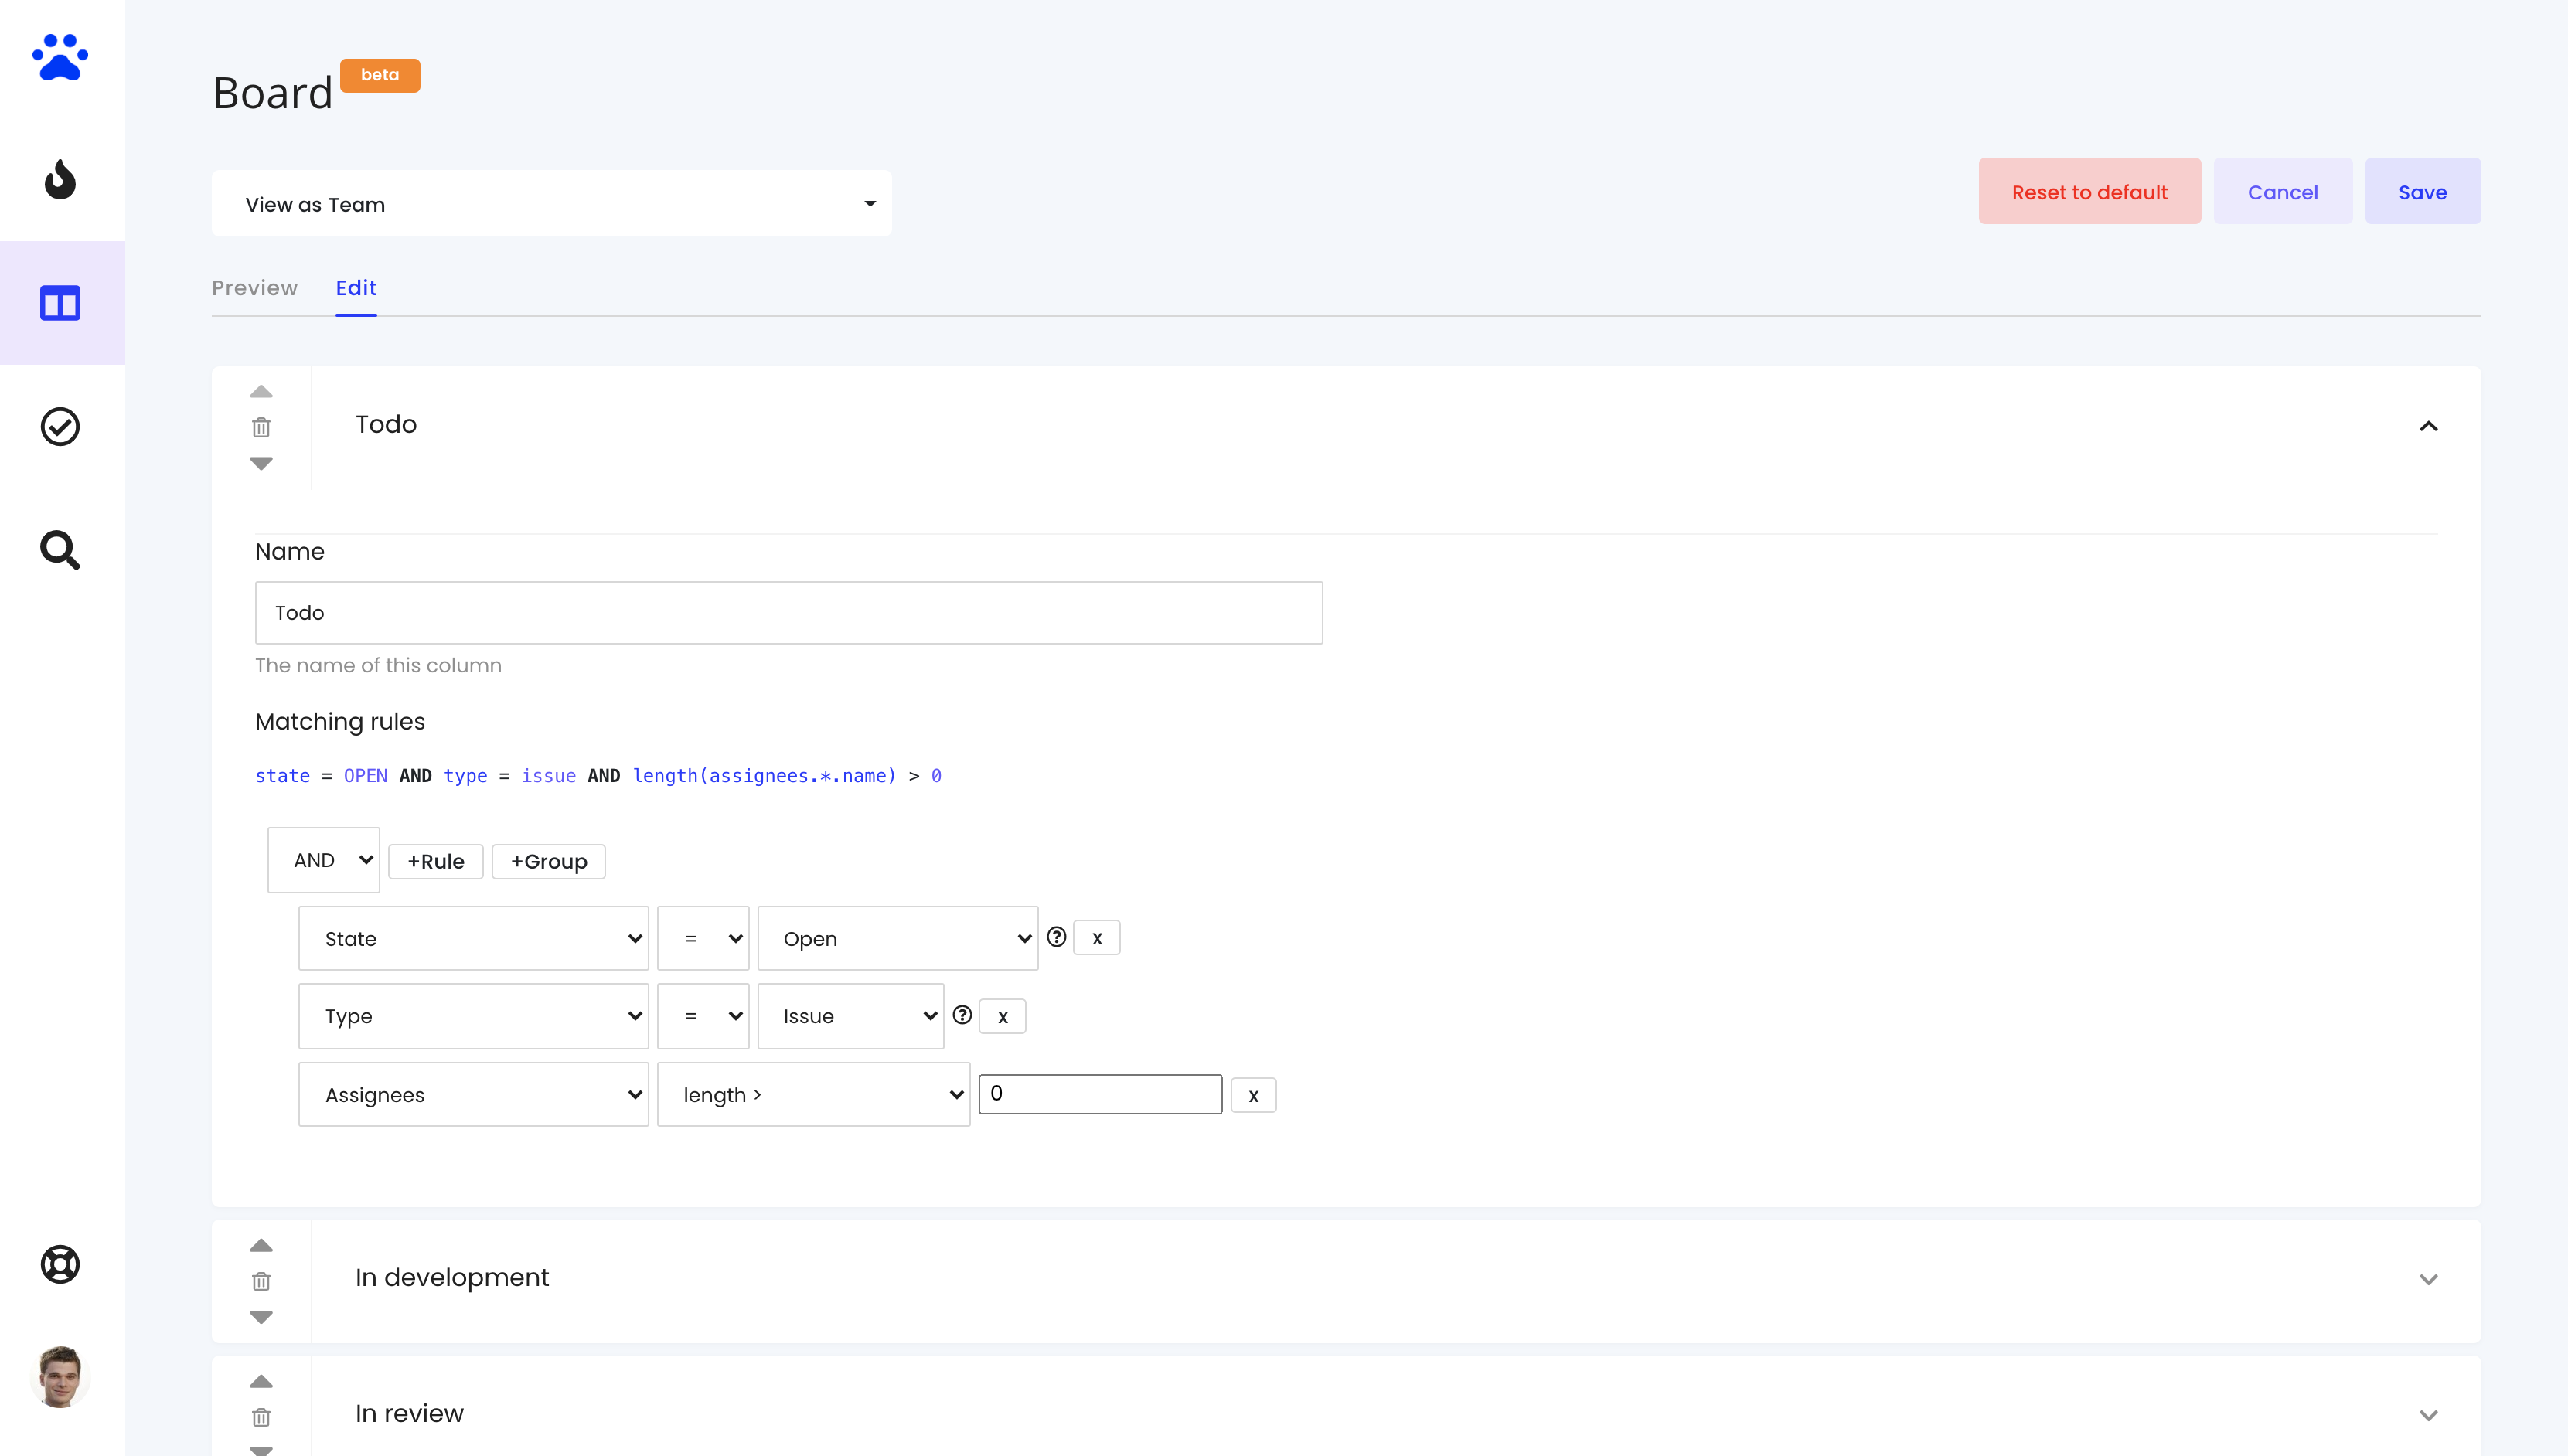Move the Todo column up
Image resolution: width=2568 pixels, height=1456 pixels.
tap(261, 391)
